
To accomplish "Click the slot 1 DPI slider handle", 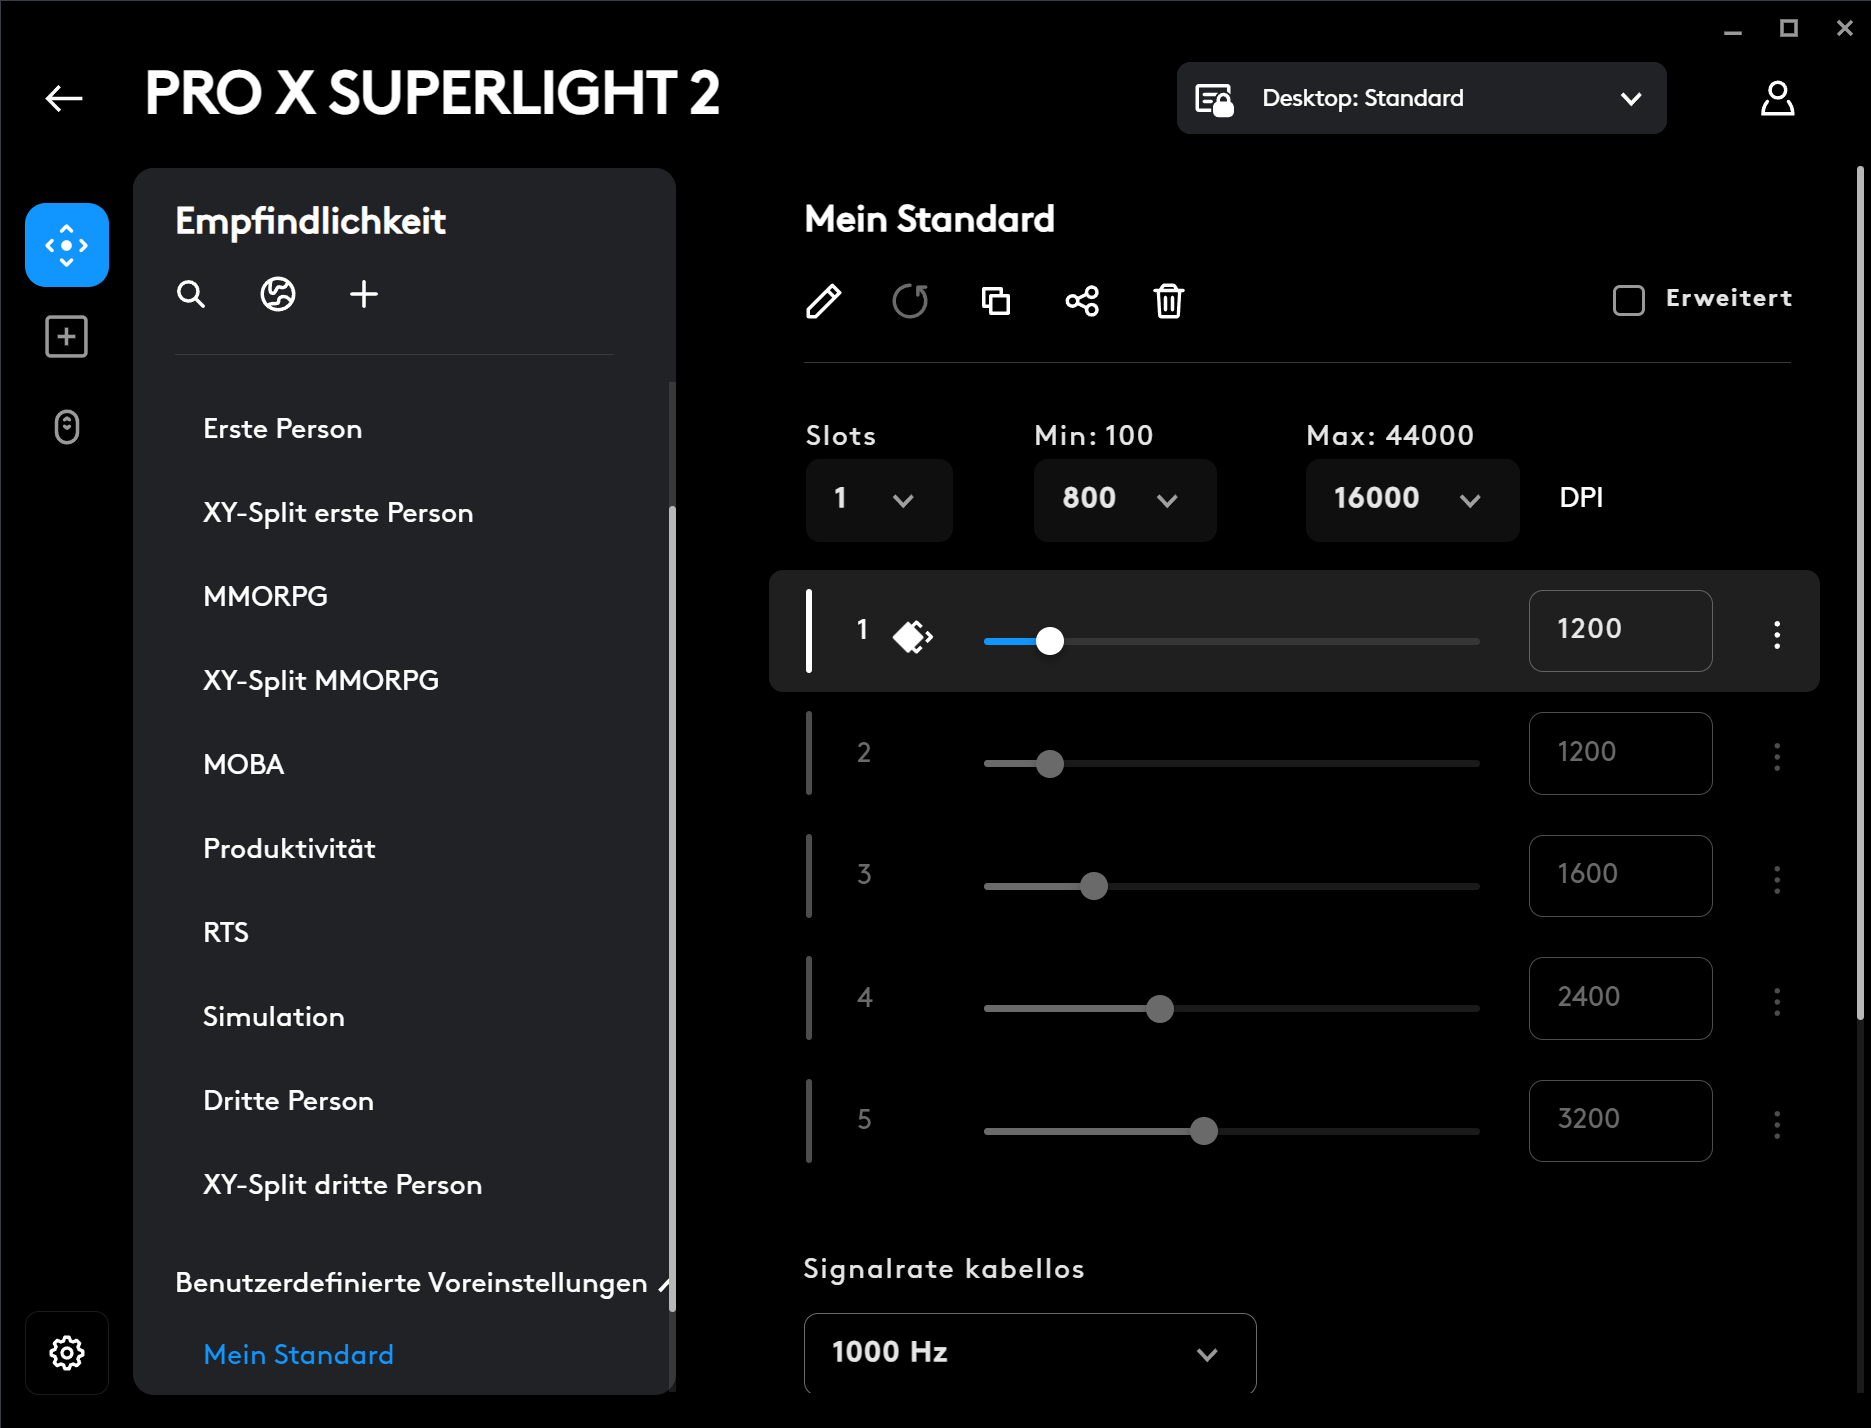I will point(1050,641).
